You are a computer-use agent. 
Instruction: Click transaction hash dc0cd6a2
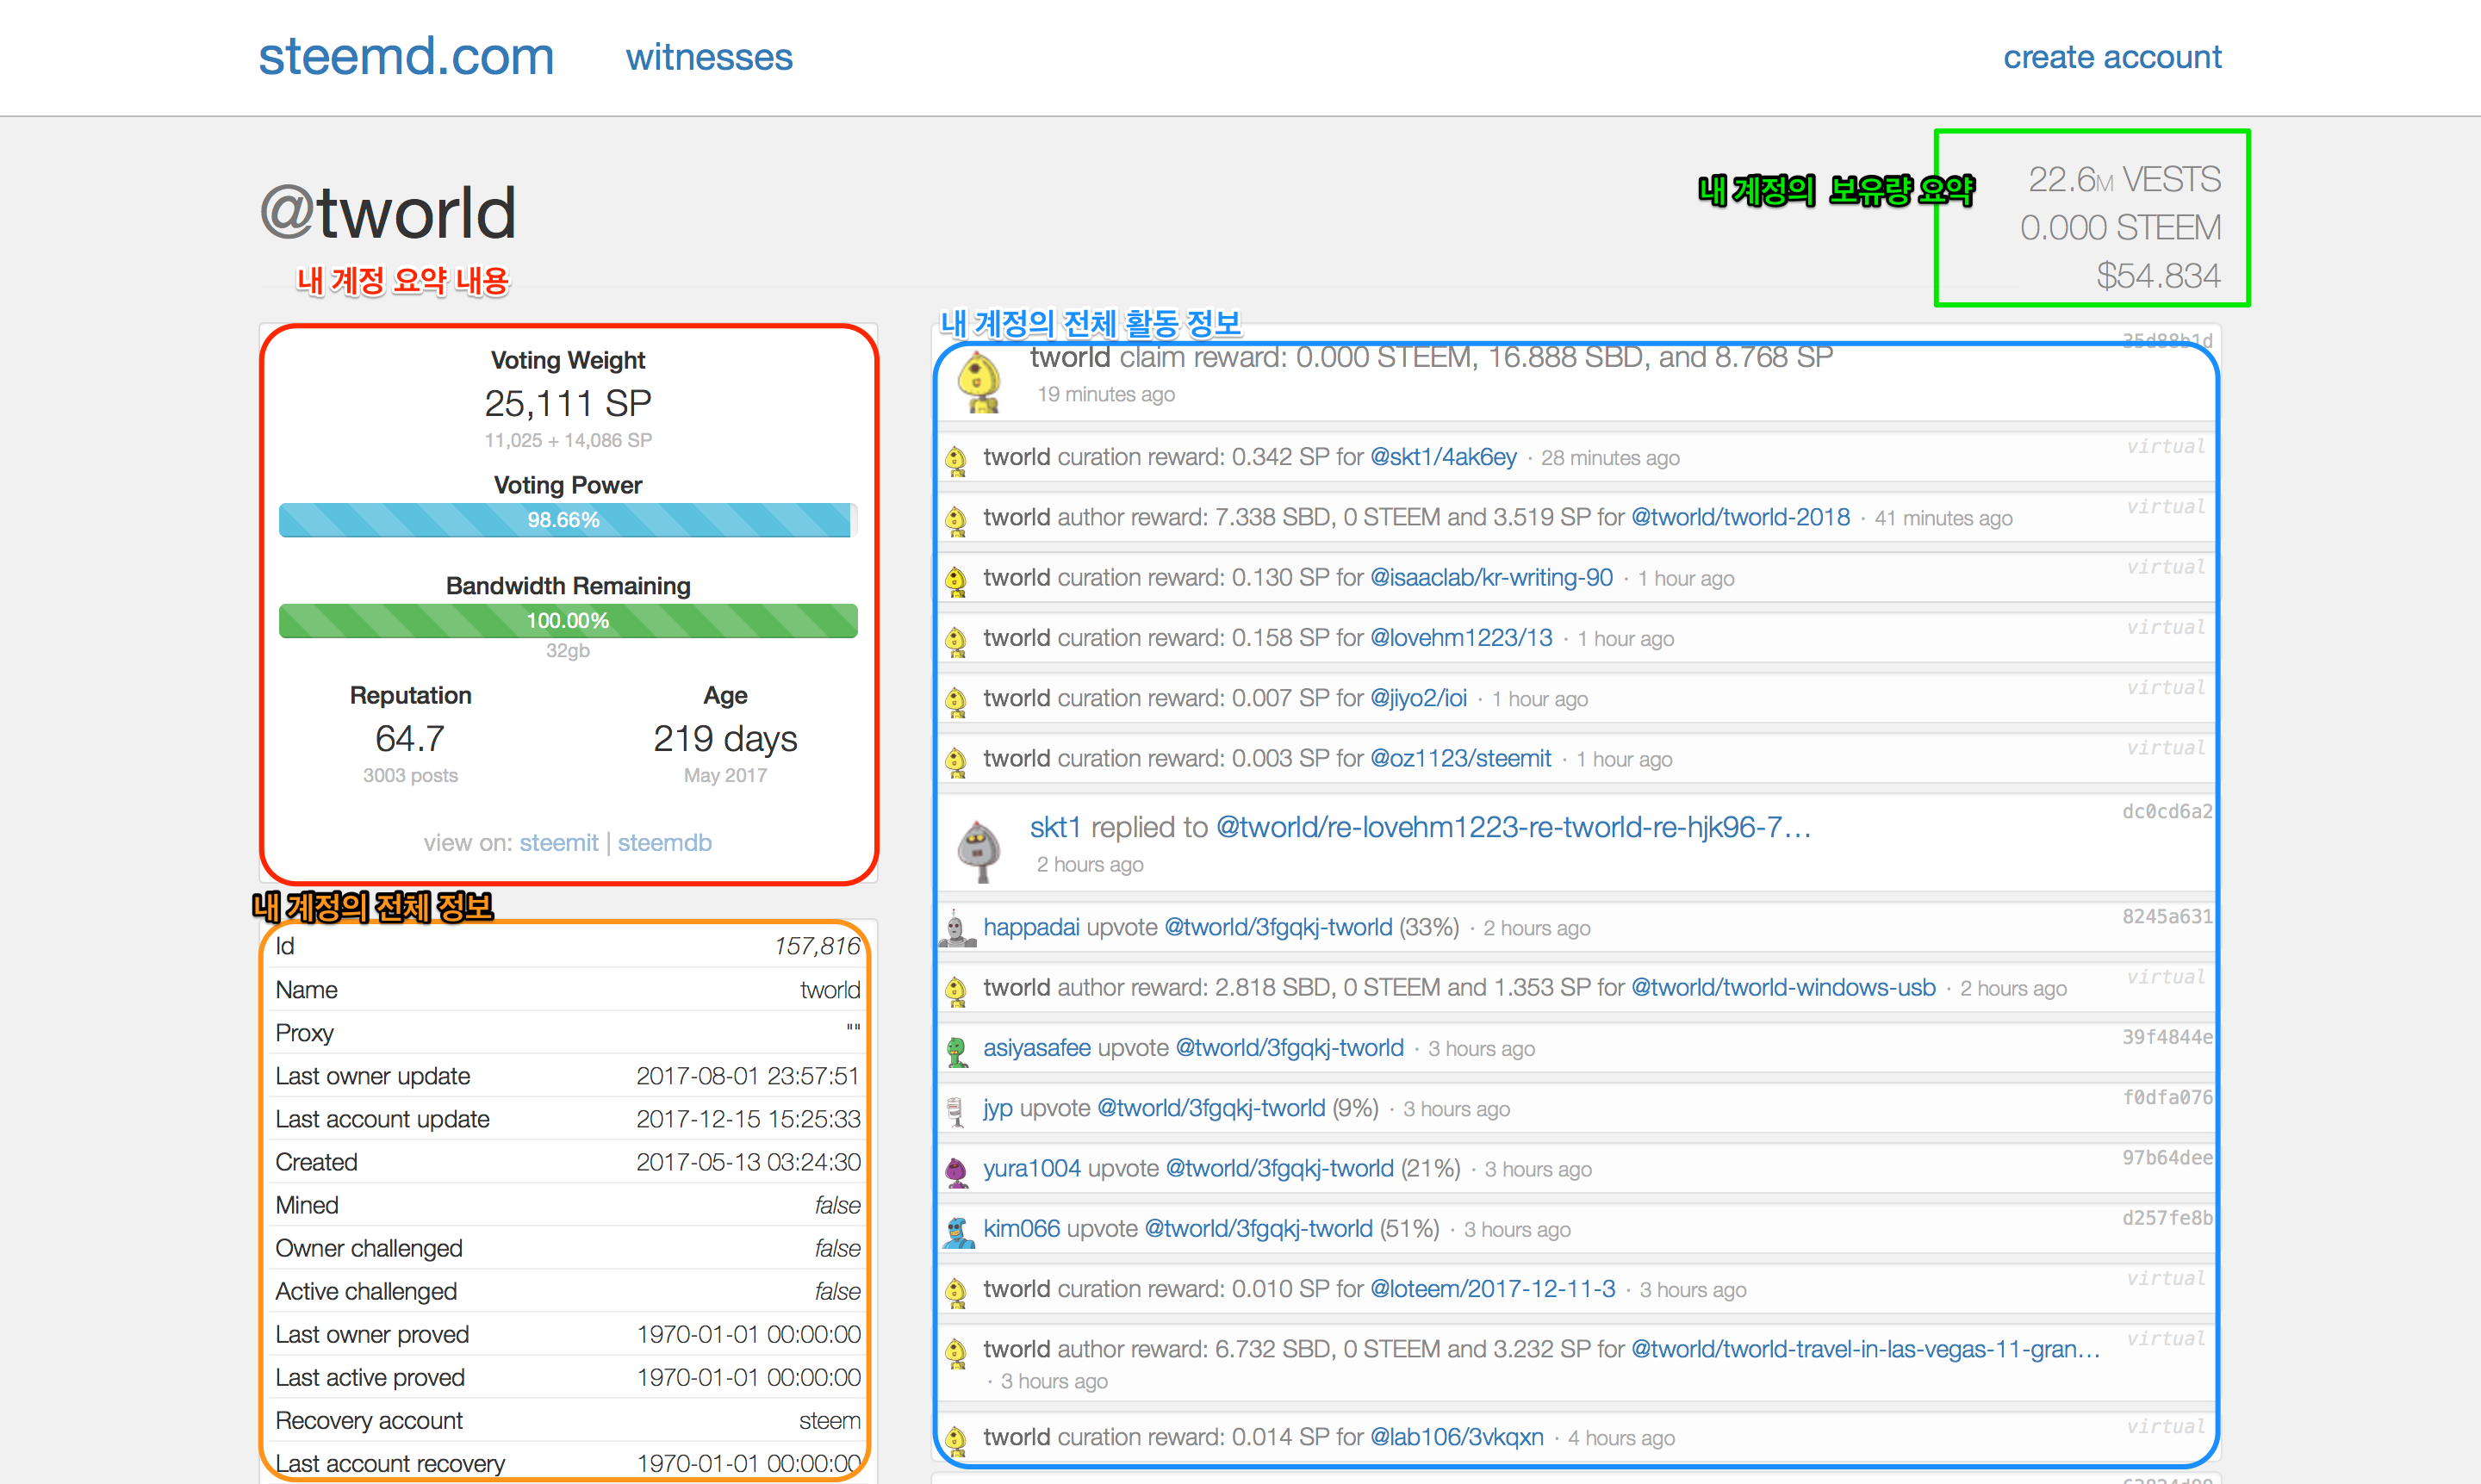click(x=2167, y=811)
